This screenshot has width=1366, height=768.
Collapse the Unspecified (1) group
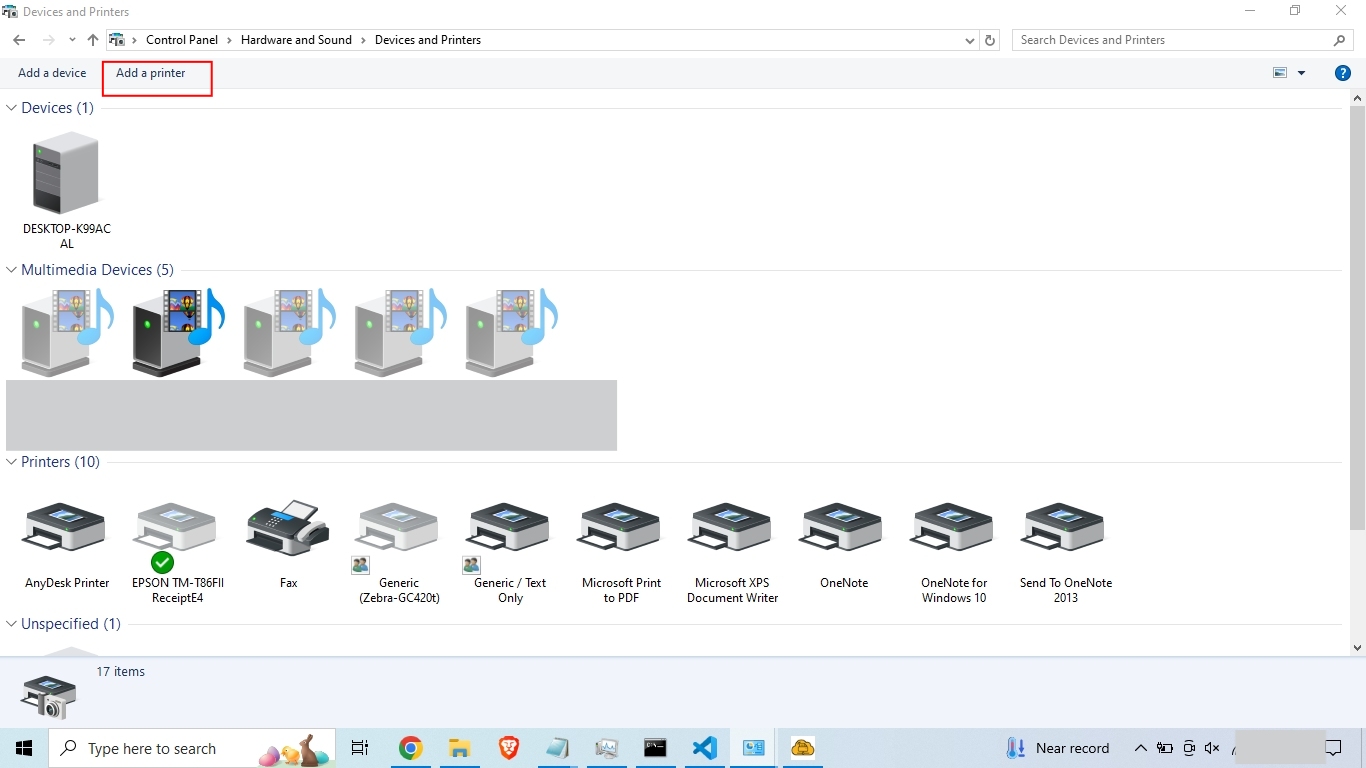[x=12, y=624]
